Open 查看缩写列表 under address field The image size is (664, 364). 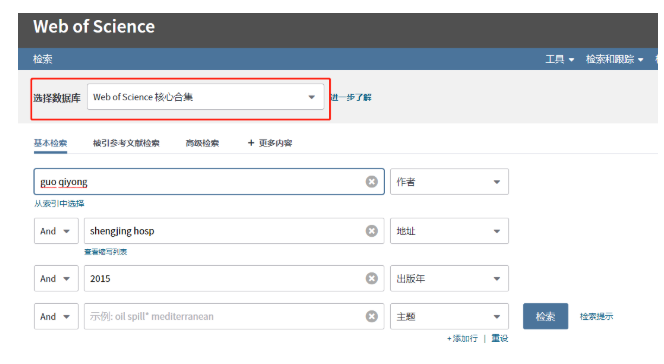[105, 252]
